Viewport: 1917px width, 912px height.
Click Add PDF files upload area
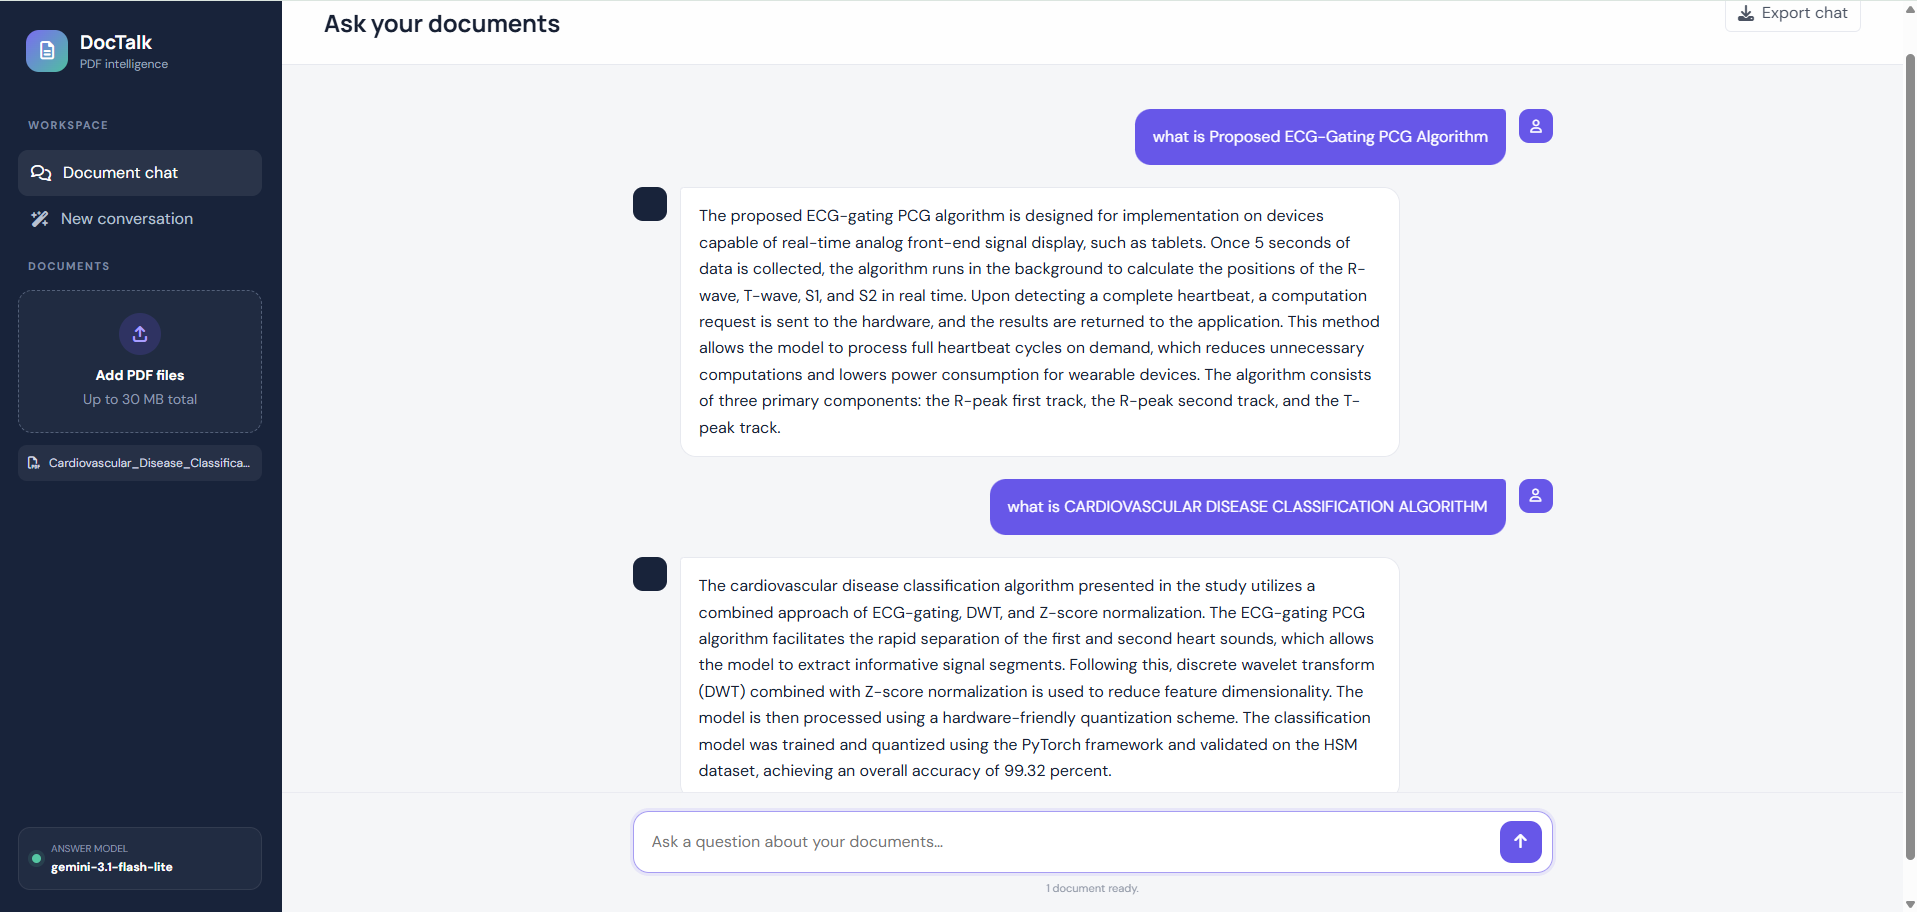(140, 361)
